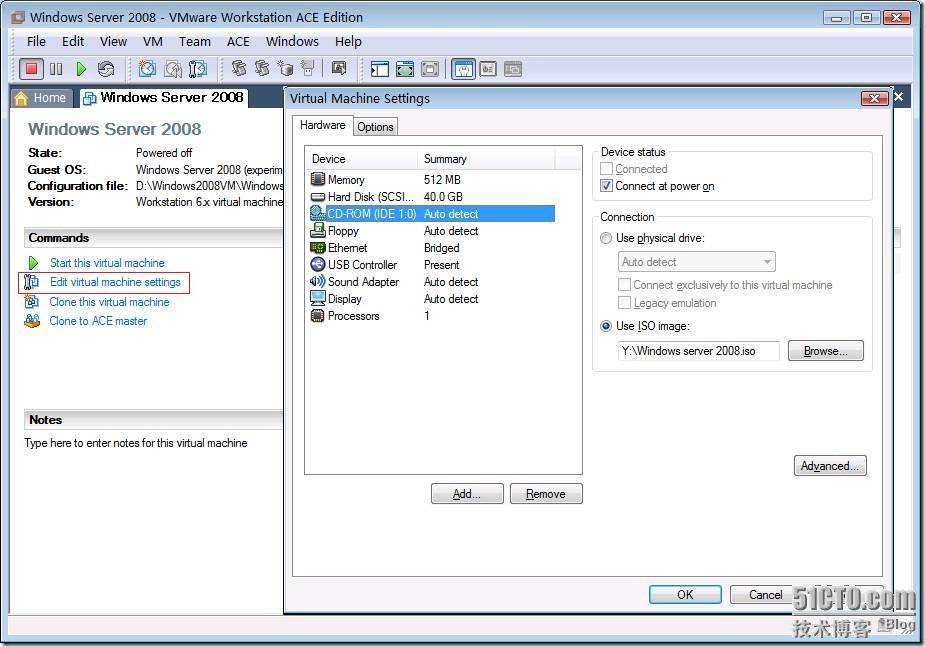Image resolution: width=925 pixels, height=647 pixels.
Task: Uncheck Connect at power on
Action: point(606,186)
